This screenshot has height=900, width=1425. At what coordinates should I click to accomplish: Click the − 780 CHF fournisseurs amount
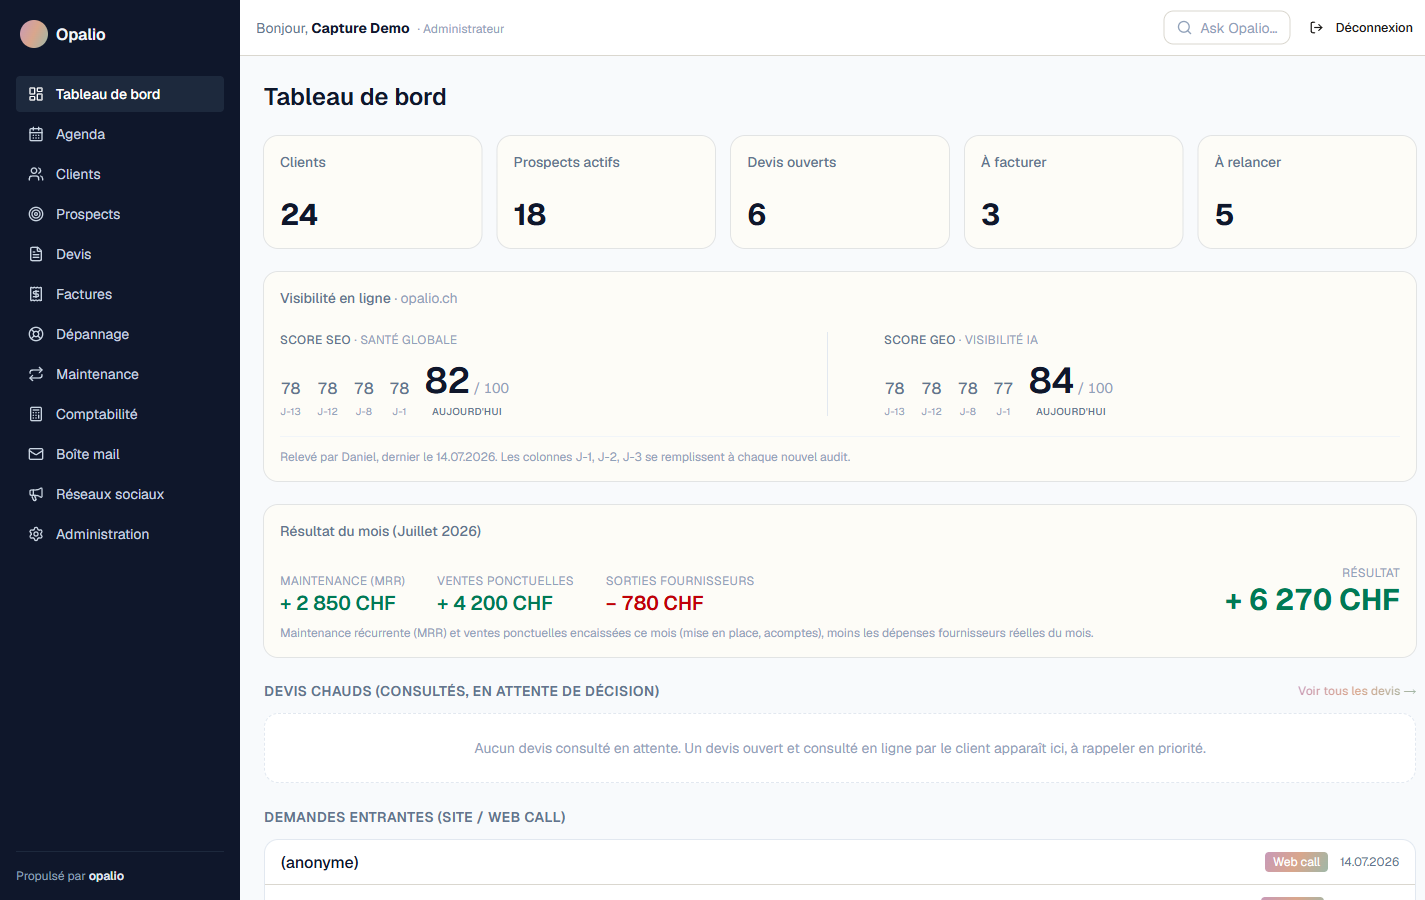click(655, 603)
